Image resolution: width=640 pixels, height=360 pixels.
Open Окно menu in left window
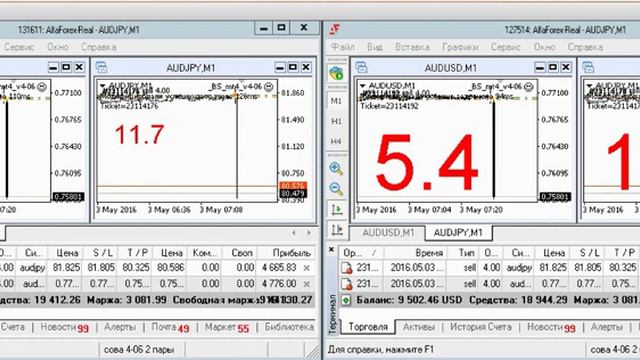58,47
